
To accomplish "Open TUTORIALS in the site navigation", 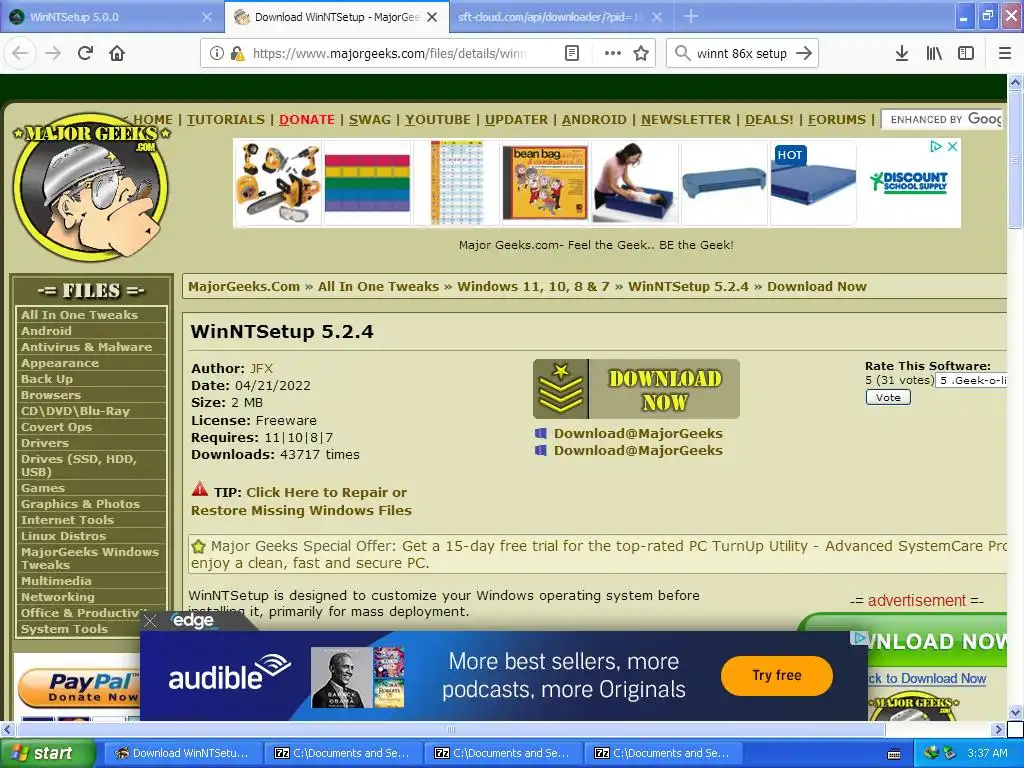I will pos(226,120).
